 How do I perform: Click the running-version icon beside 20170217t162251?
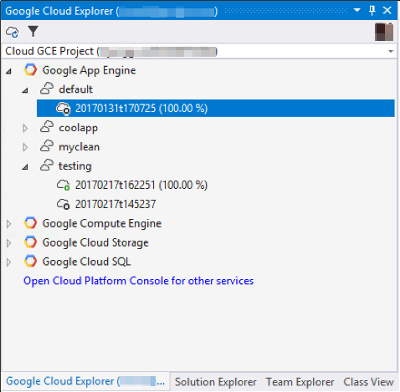(x=63, y=185)
